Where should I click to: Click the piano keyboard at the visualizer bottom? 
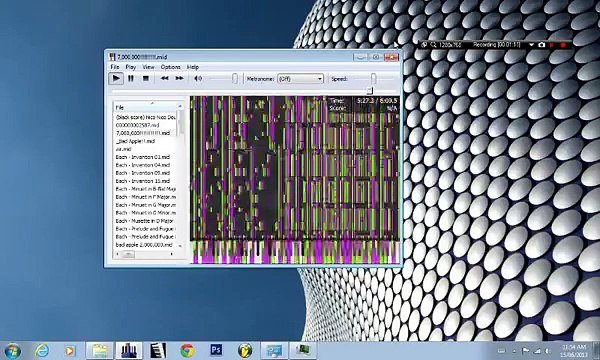[x=295, y=252]
